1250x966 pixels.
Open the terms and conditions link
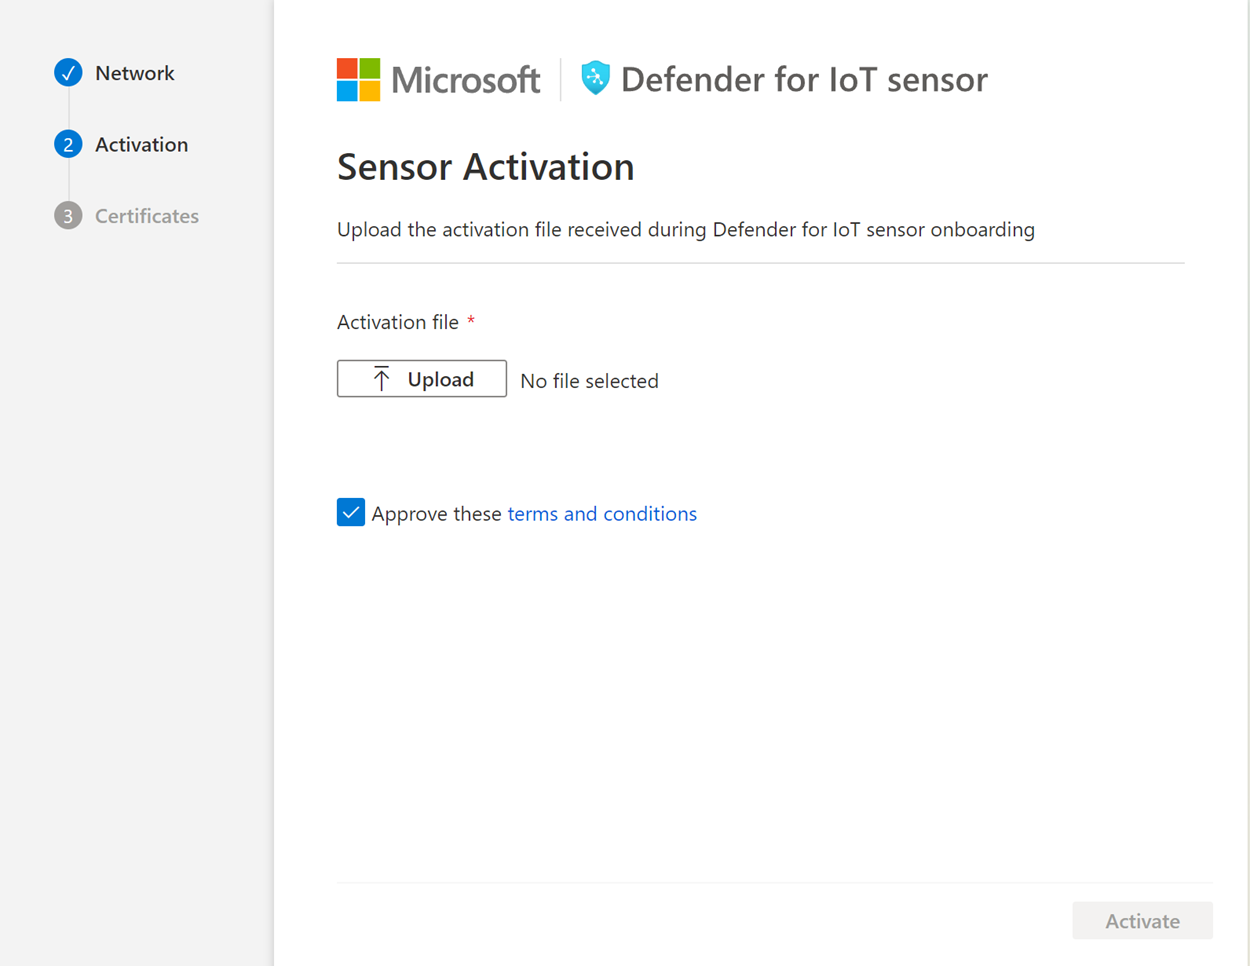[602, 513]
